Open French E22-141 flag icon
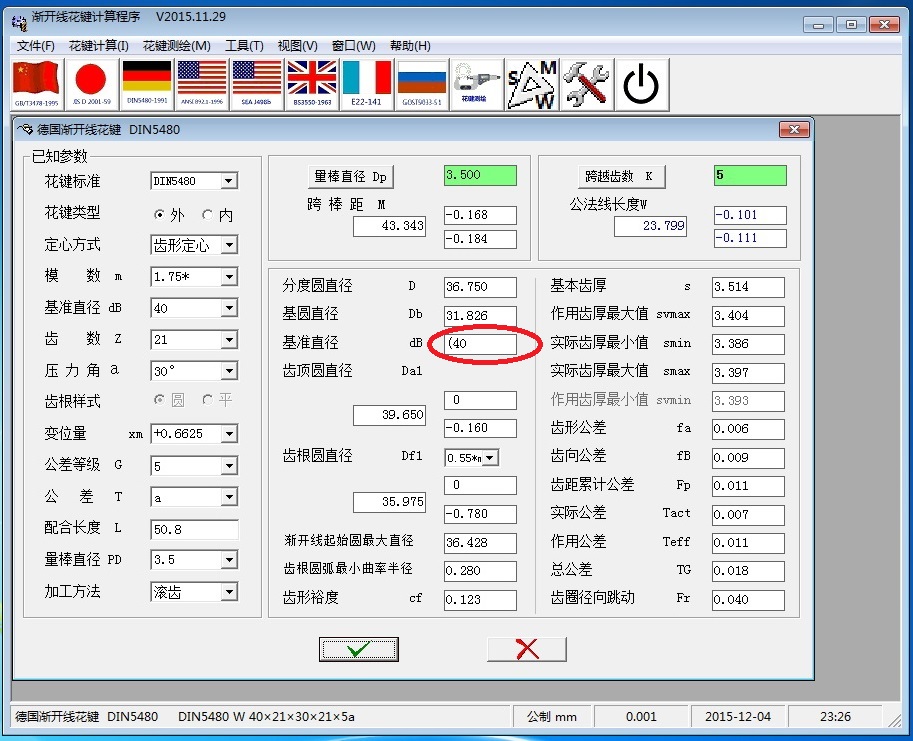Image resolution: width=913 pixels, height=741 pixels. tap(367, 84)
